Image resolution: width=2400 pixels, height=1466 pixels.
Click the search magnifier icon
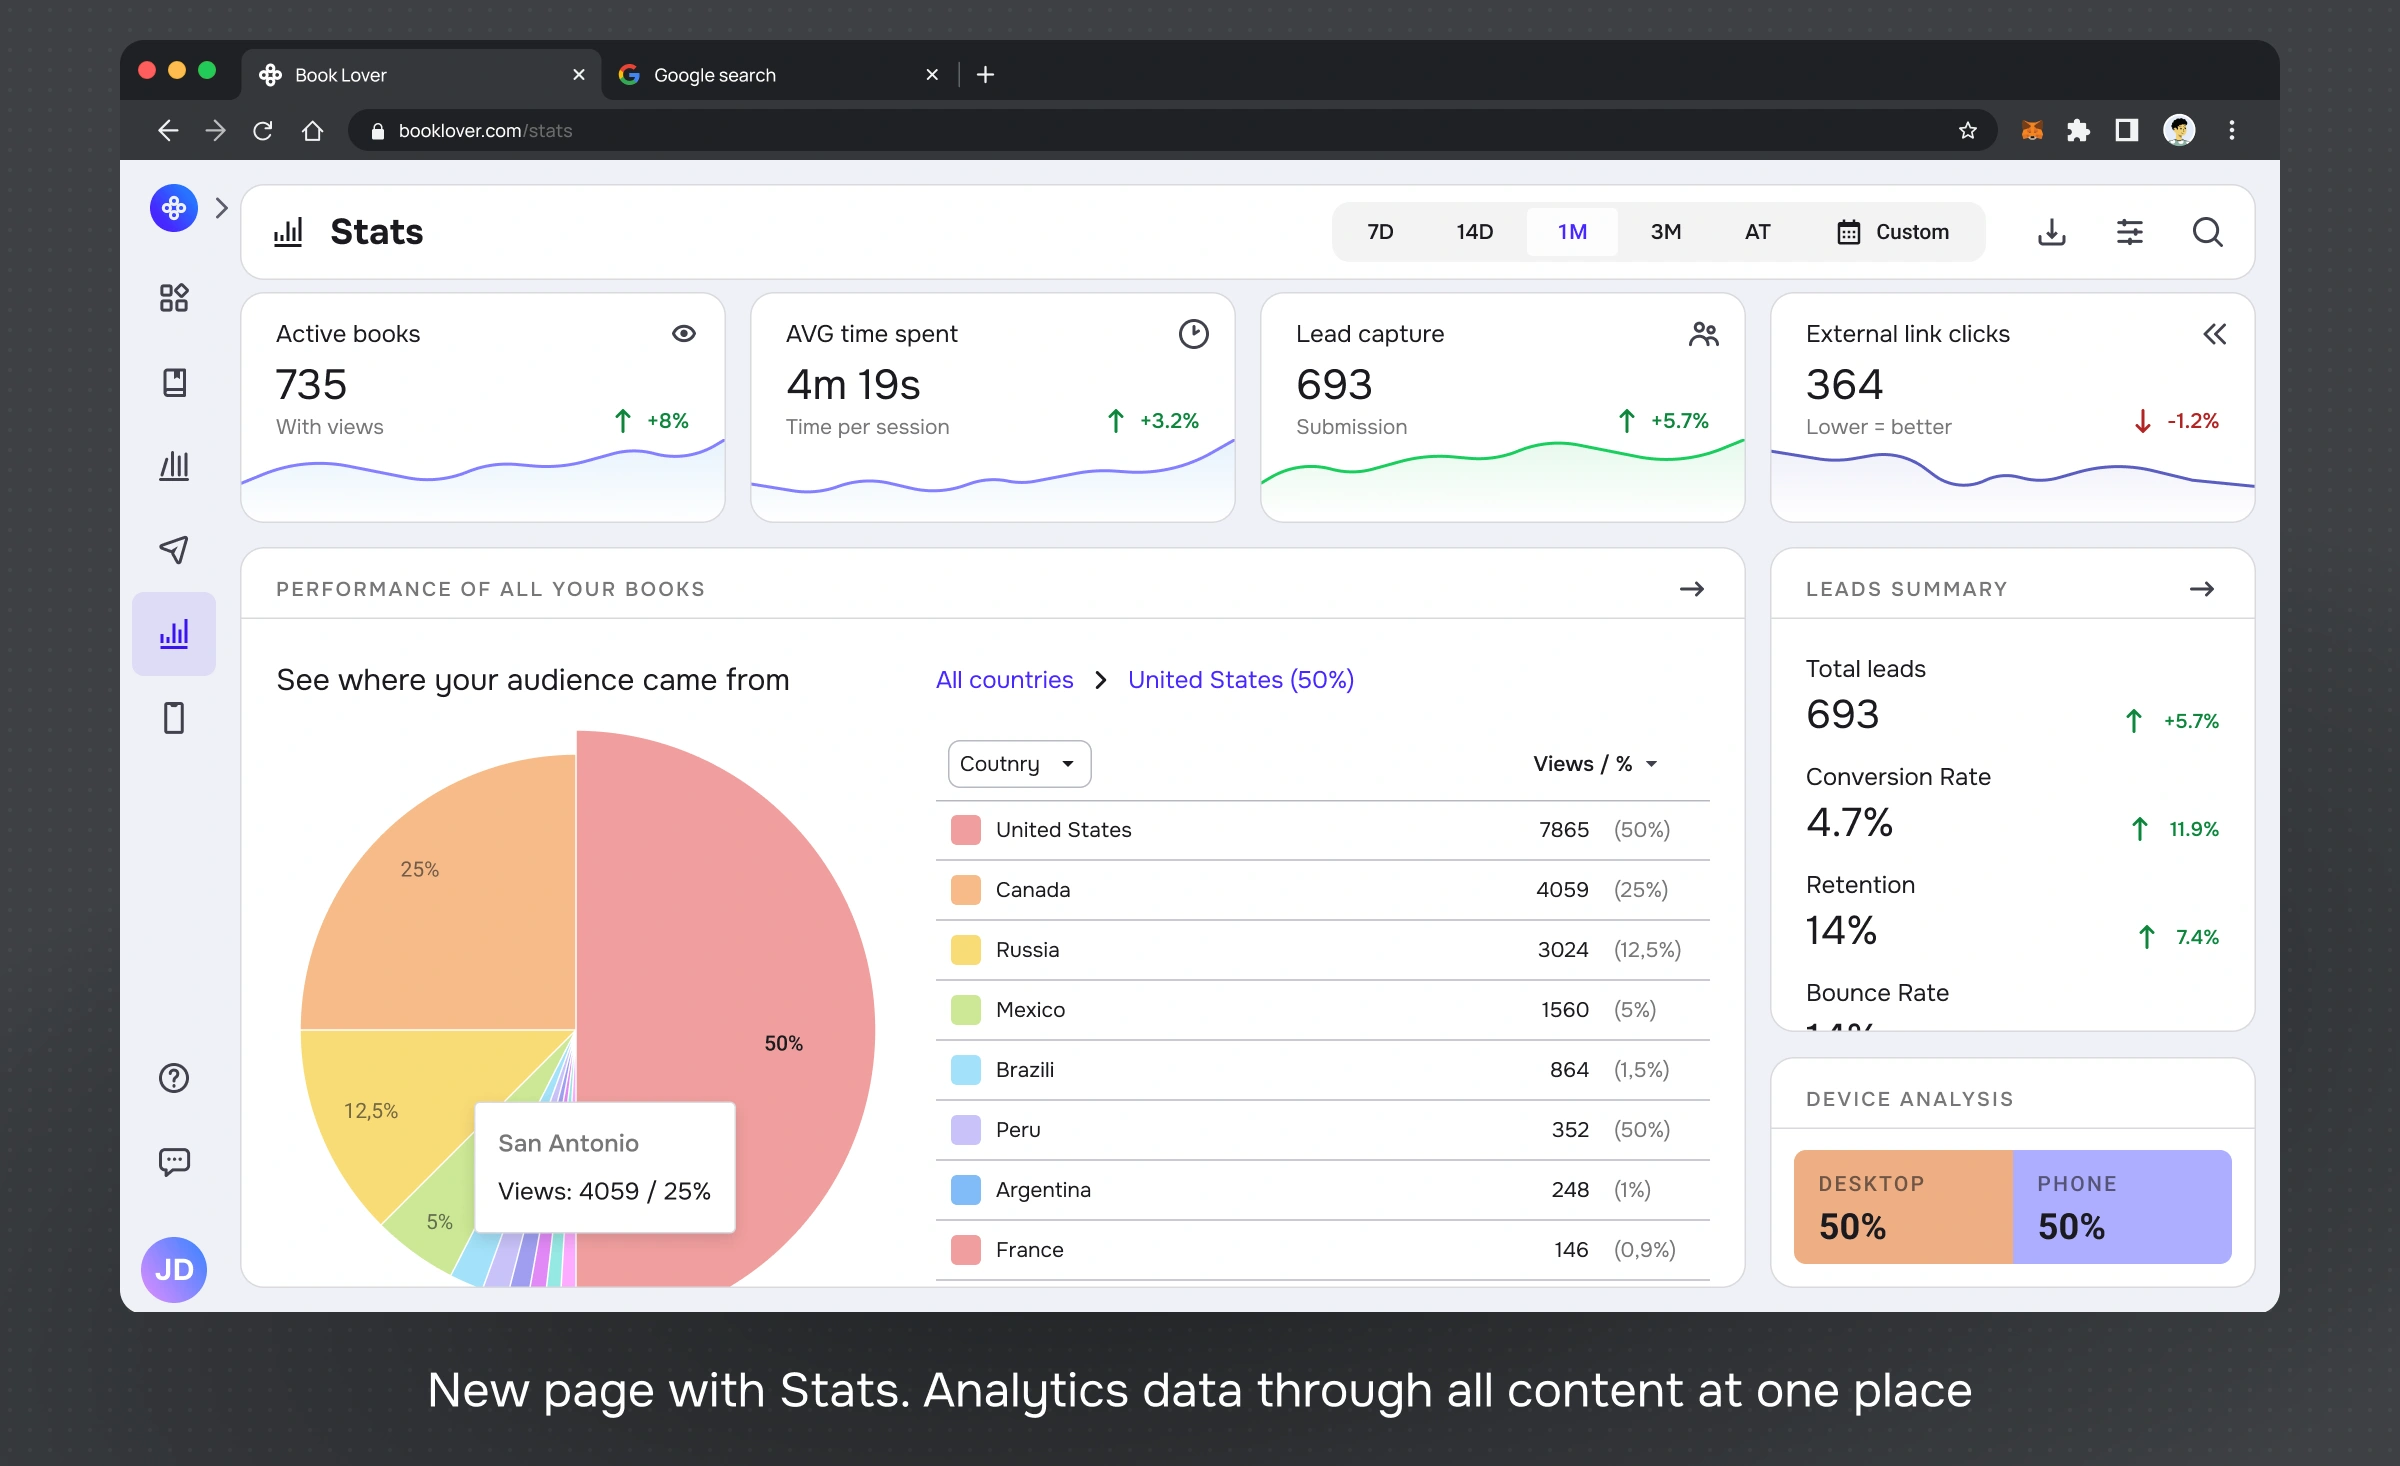click(x=2207, y=232)
